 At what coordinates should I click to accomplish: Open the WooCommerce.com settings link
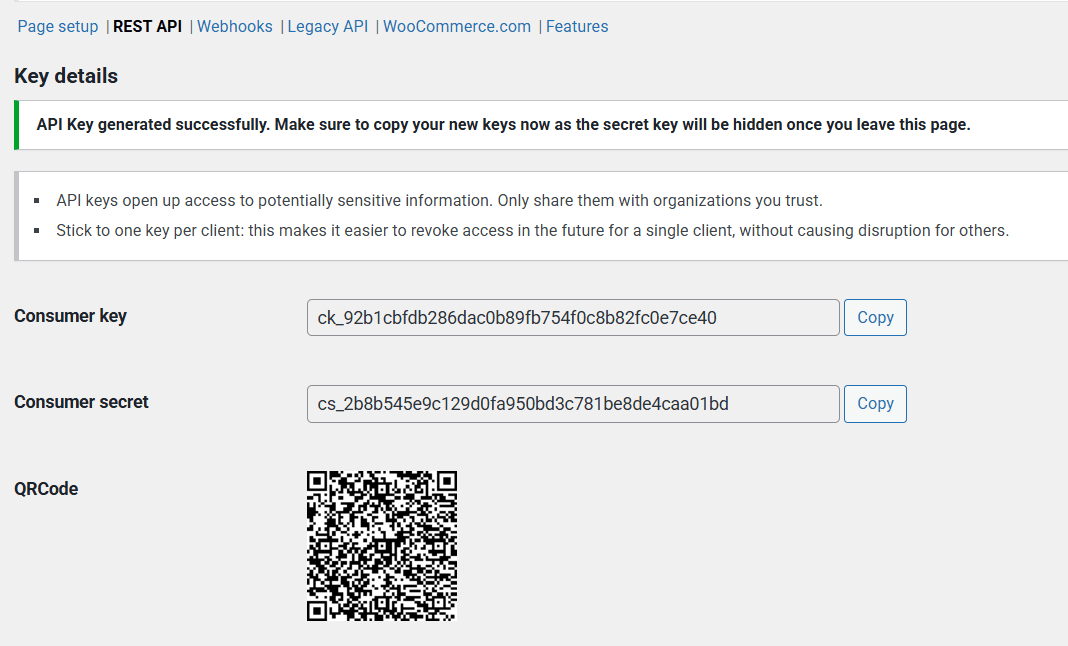456,27
